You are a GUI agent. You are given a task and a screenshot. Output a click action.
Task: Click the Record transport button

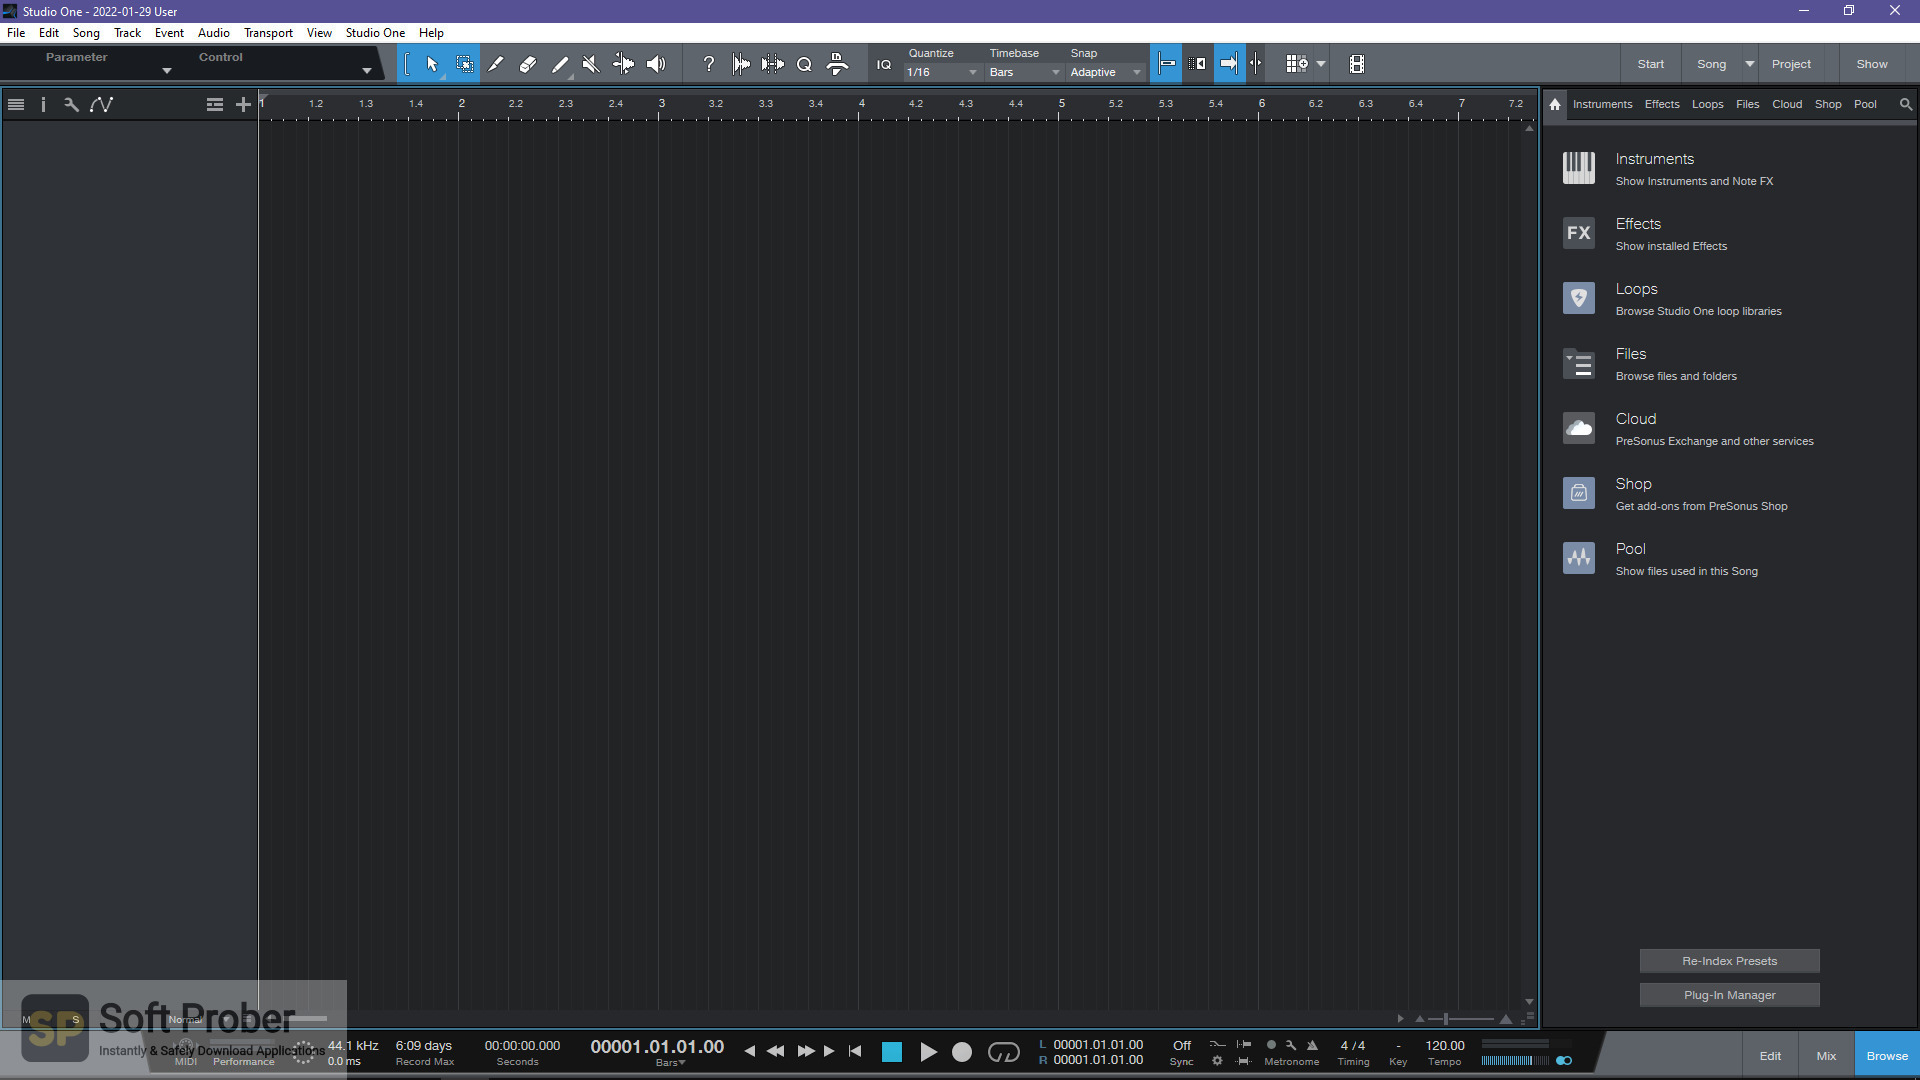tap(962, 1052)
